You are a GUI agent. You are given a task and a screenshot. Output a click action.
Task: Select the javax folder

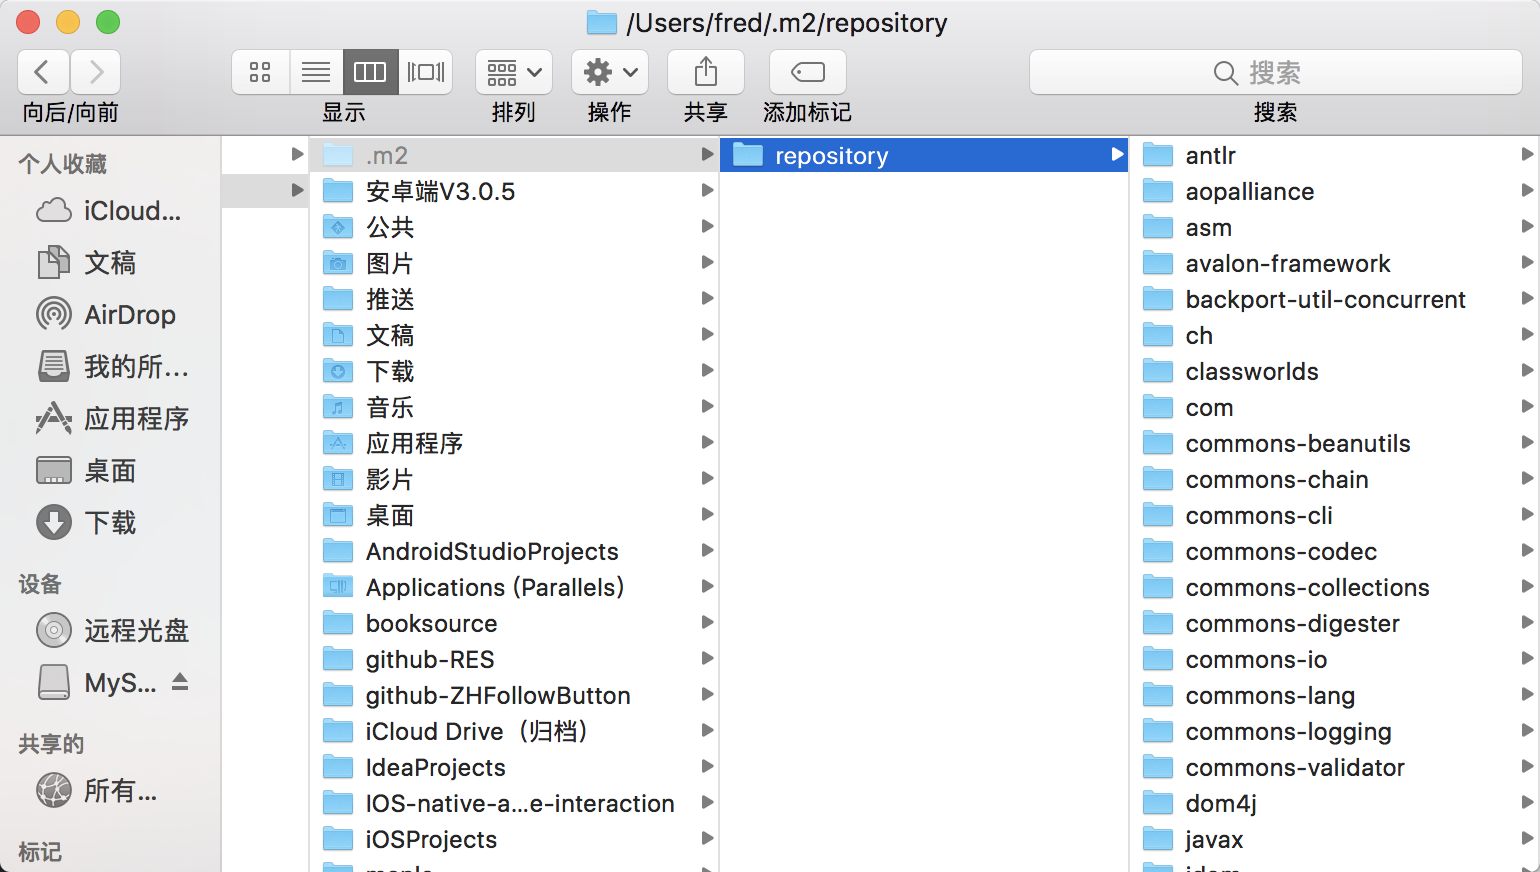point(1335,839)
